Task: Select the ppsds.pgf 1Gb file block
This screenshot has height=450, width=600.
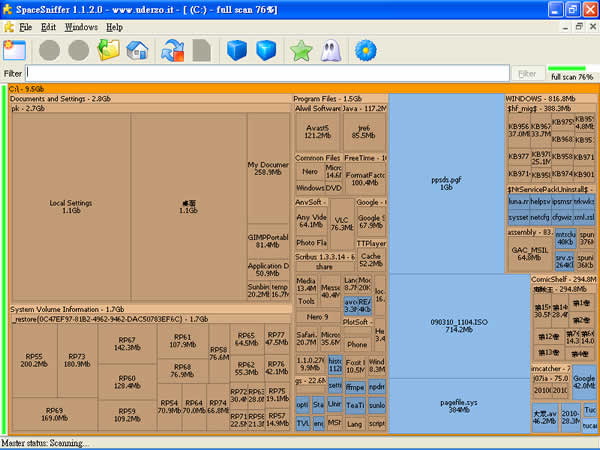Action: pyautogui.click(x=447, y=185)
